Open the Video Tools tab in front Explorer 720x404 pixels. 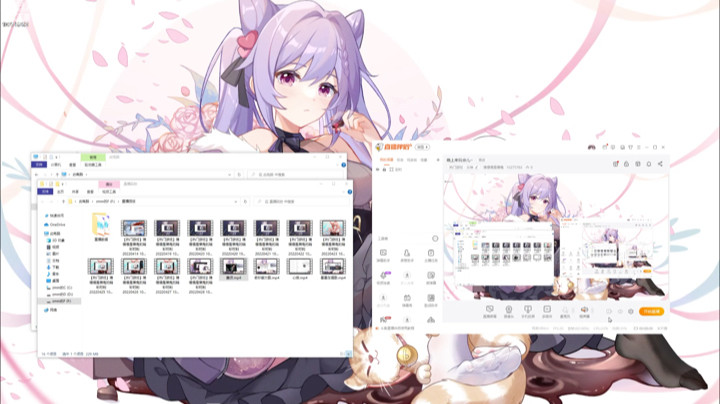(109, 191)
